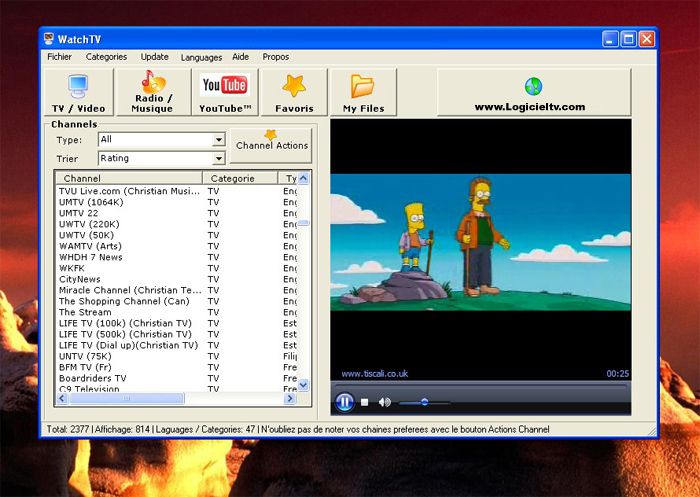700x497 pixels.
Task: Open the Update menu
Action: click(154, 57)
